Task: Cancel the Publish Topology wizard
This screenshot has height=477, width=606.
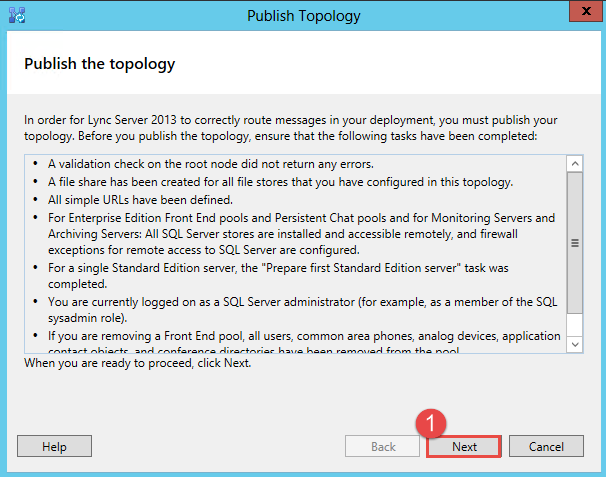Action: [x=546, y=446]
